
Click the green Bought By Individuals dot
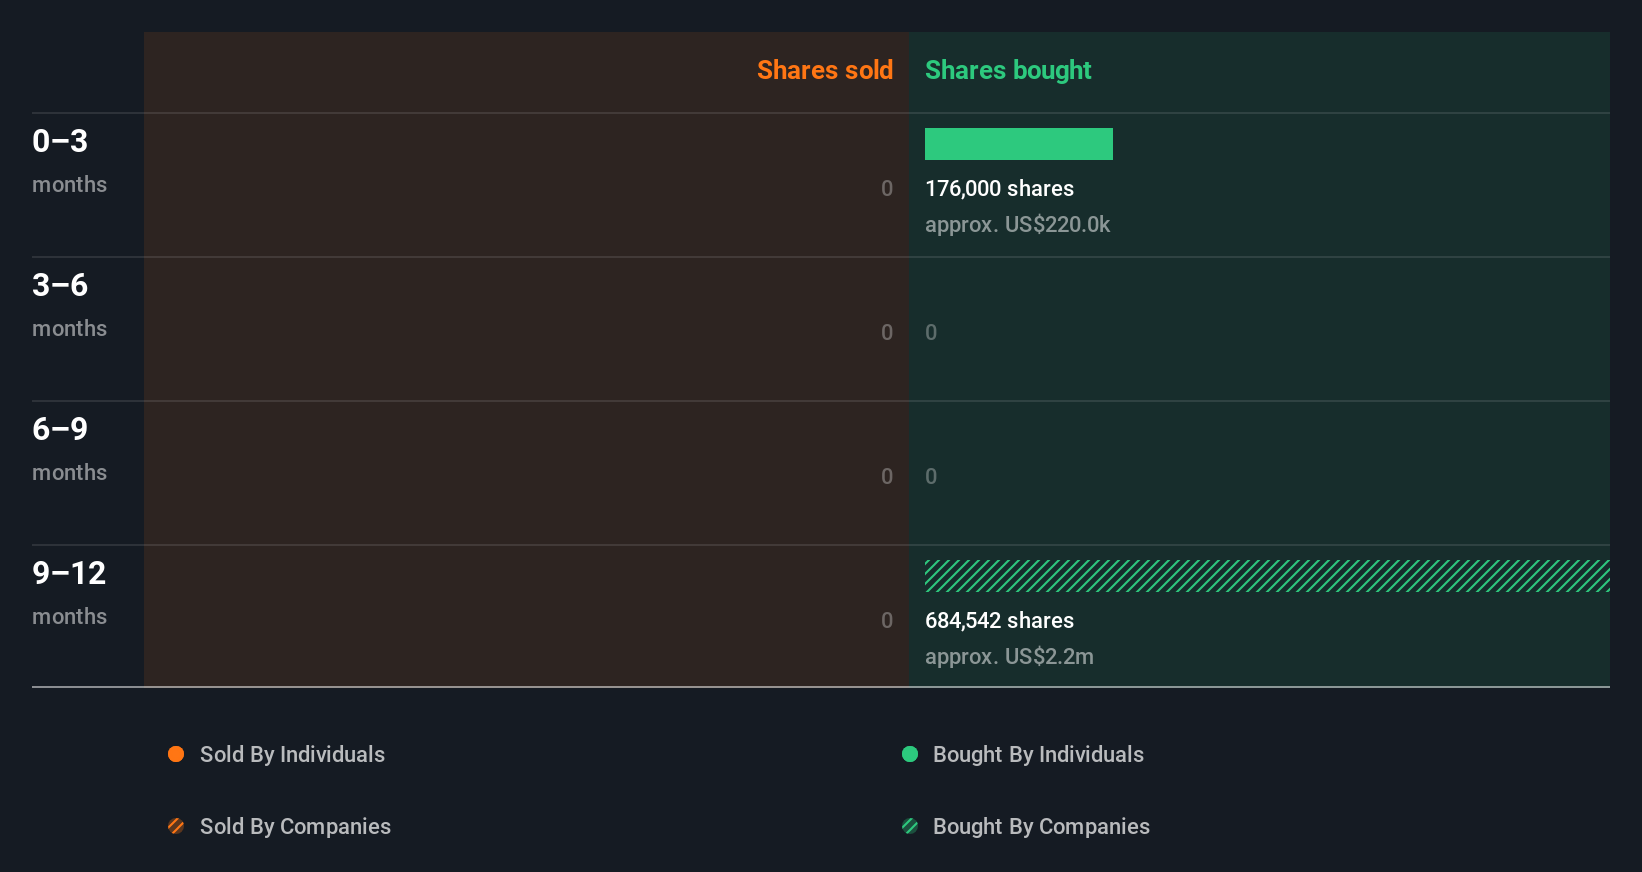[x=910, y=754]
